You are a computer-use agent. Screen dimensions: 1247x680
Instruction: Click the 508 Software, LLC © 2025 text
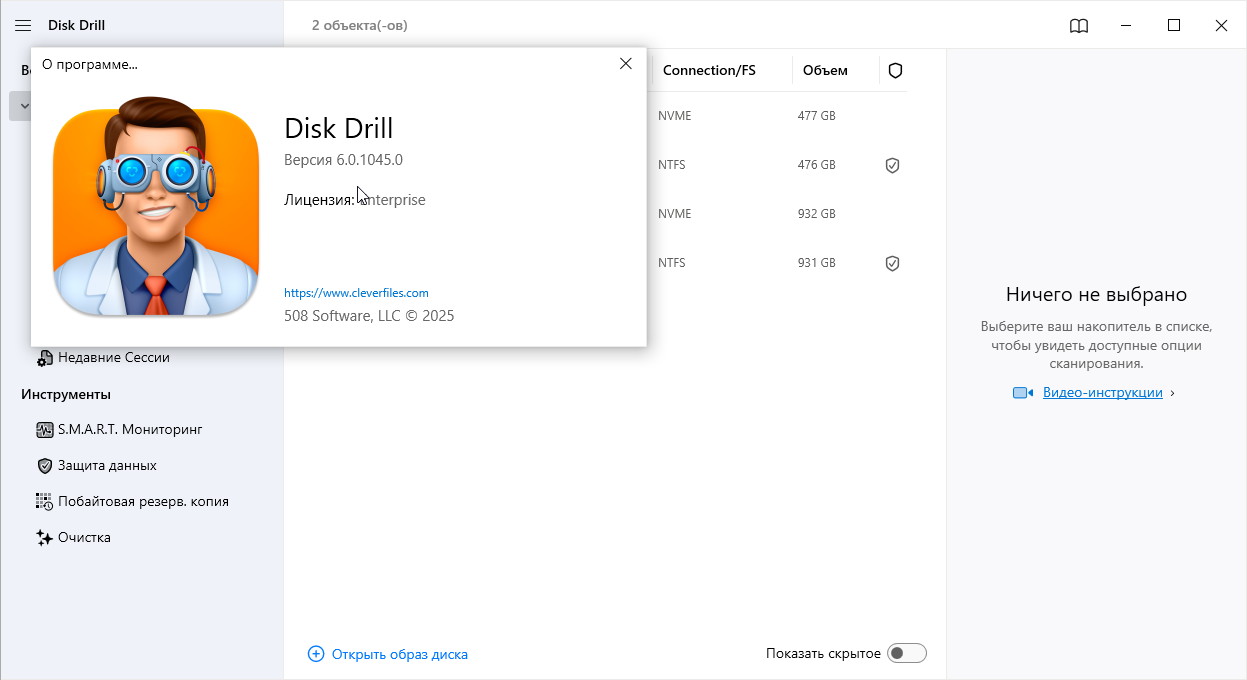(x=369, y=316)
